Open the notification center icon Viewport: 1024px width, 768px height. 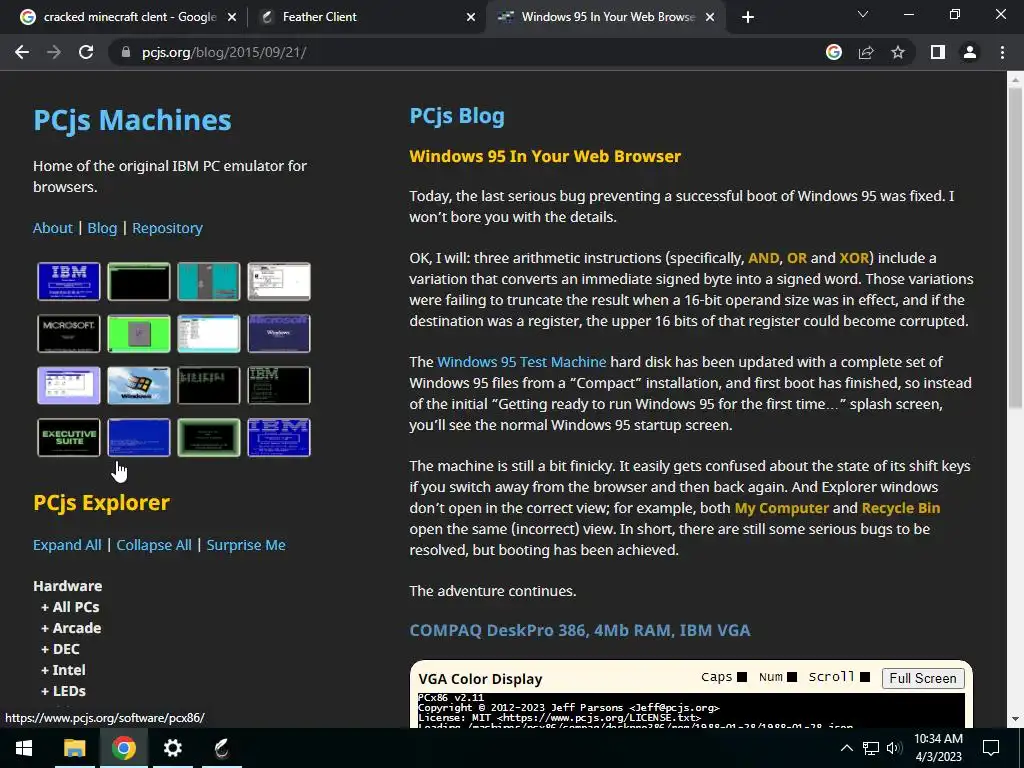coord(991,748)
